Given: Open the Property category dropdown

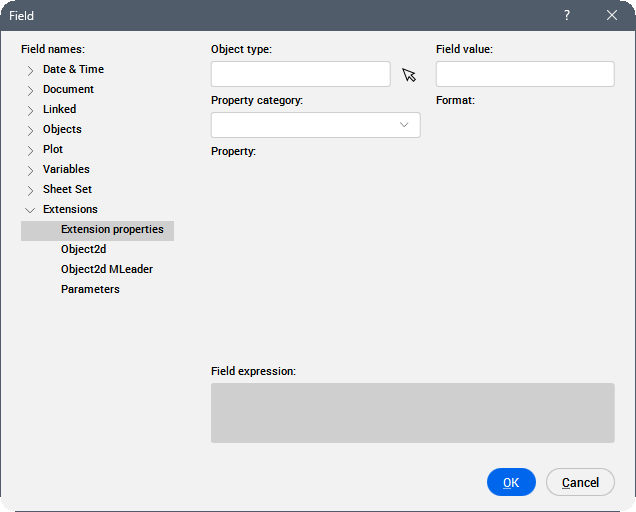Looking at the screenshot, I should coord(315,125).
